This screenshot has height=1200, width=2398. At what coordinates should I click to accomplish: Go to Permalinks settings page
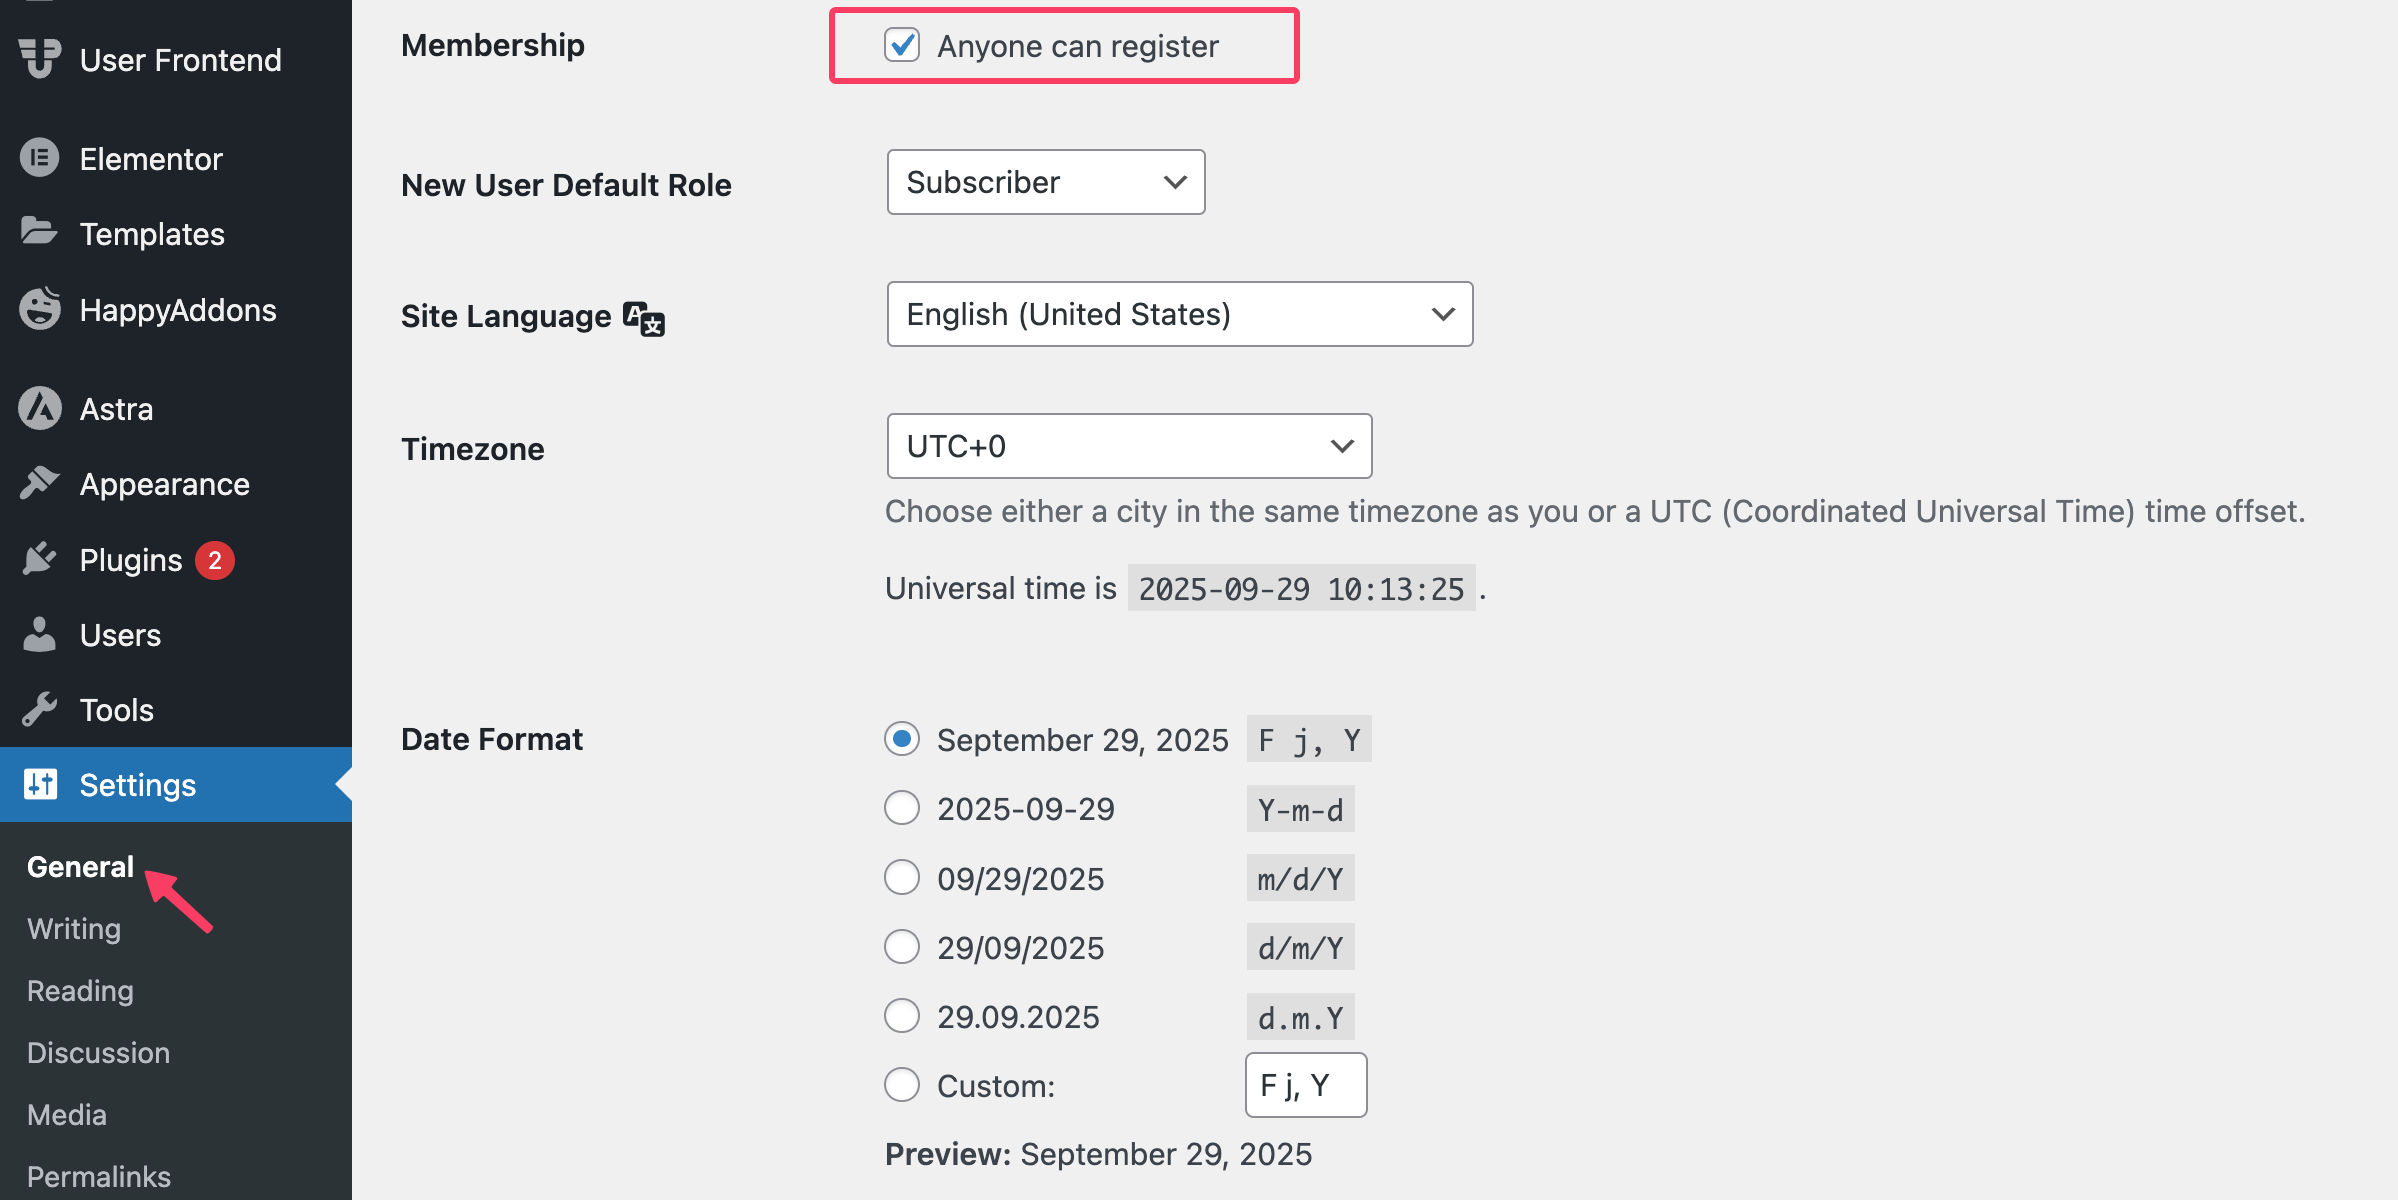click(x=99, y=1176)
